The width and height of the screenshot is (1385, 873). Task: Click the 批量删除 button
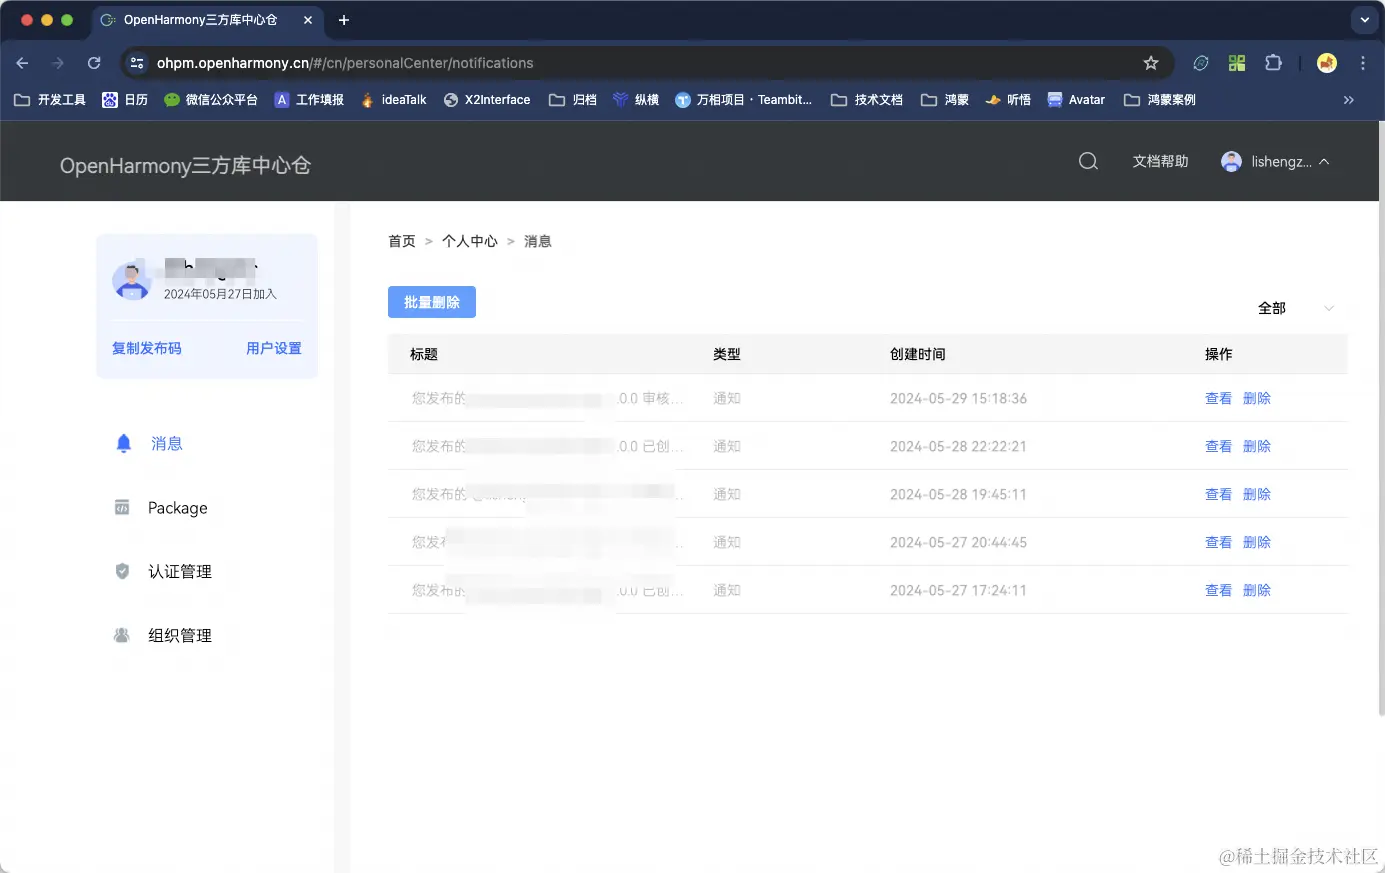[432, 302]
